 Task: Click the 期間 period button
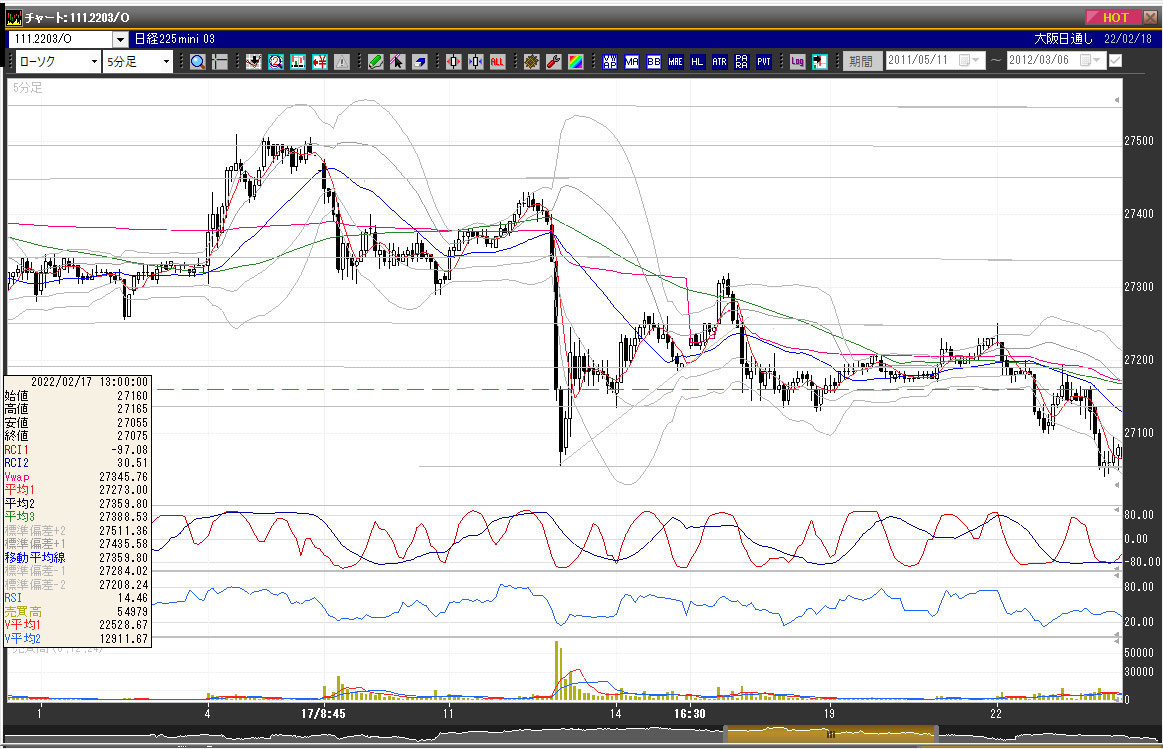861,62
